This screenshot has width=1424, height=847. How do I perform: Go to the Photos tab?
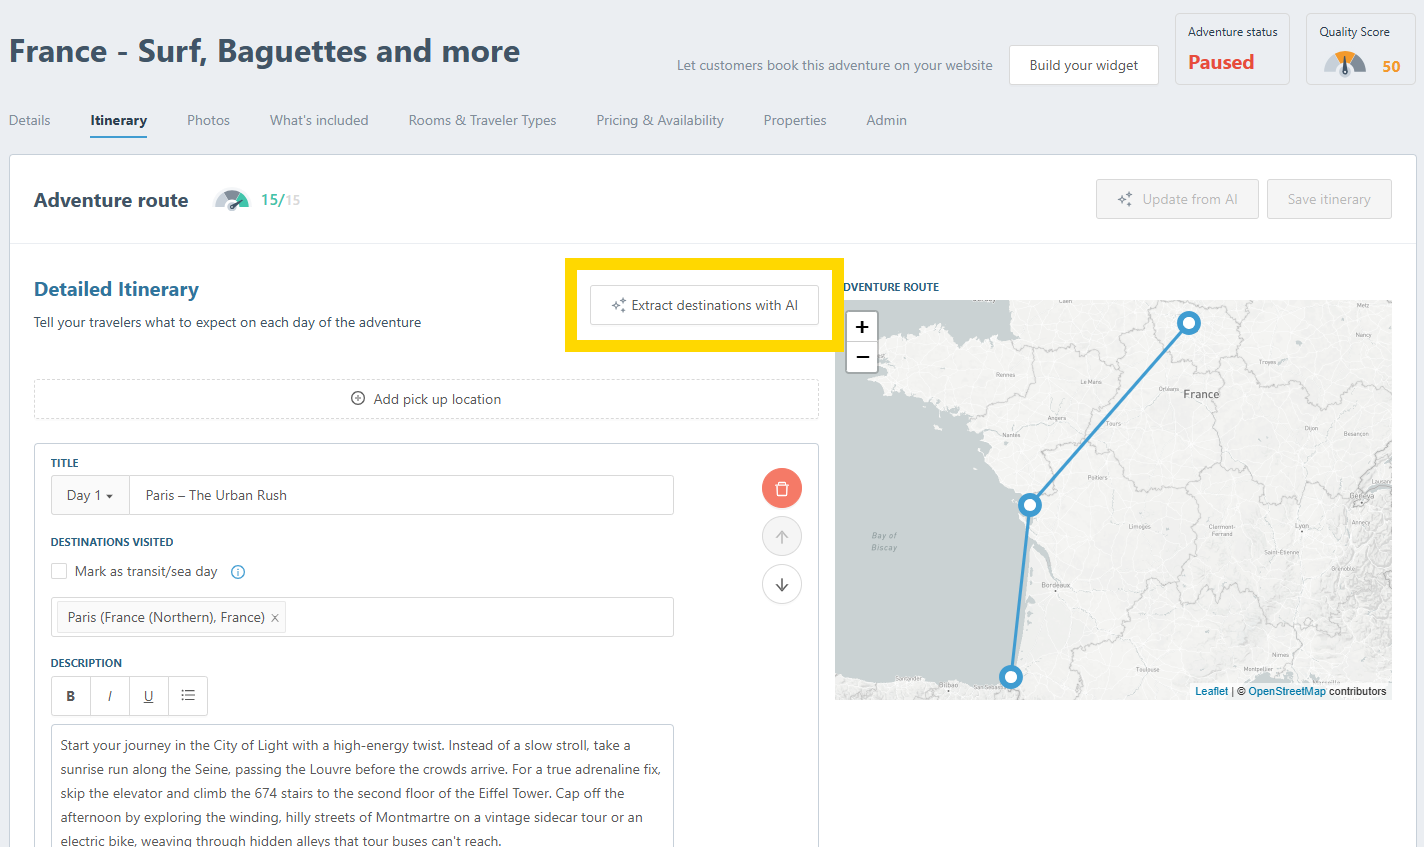[208, 120]
